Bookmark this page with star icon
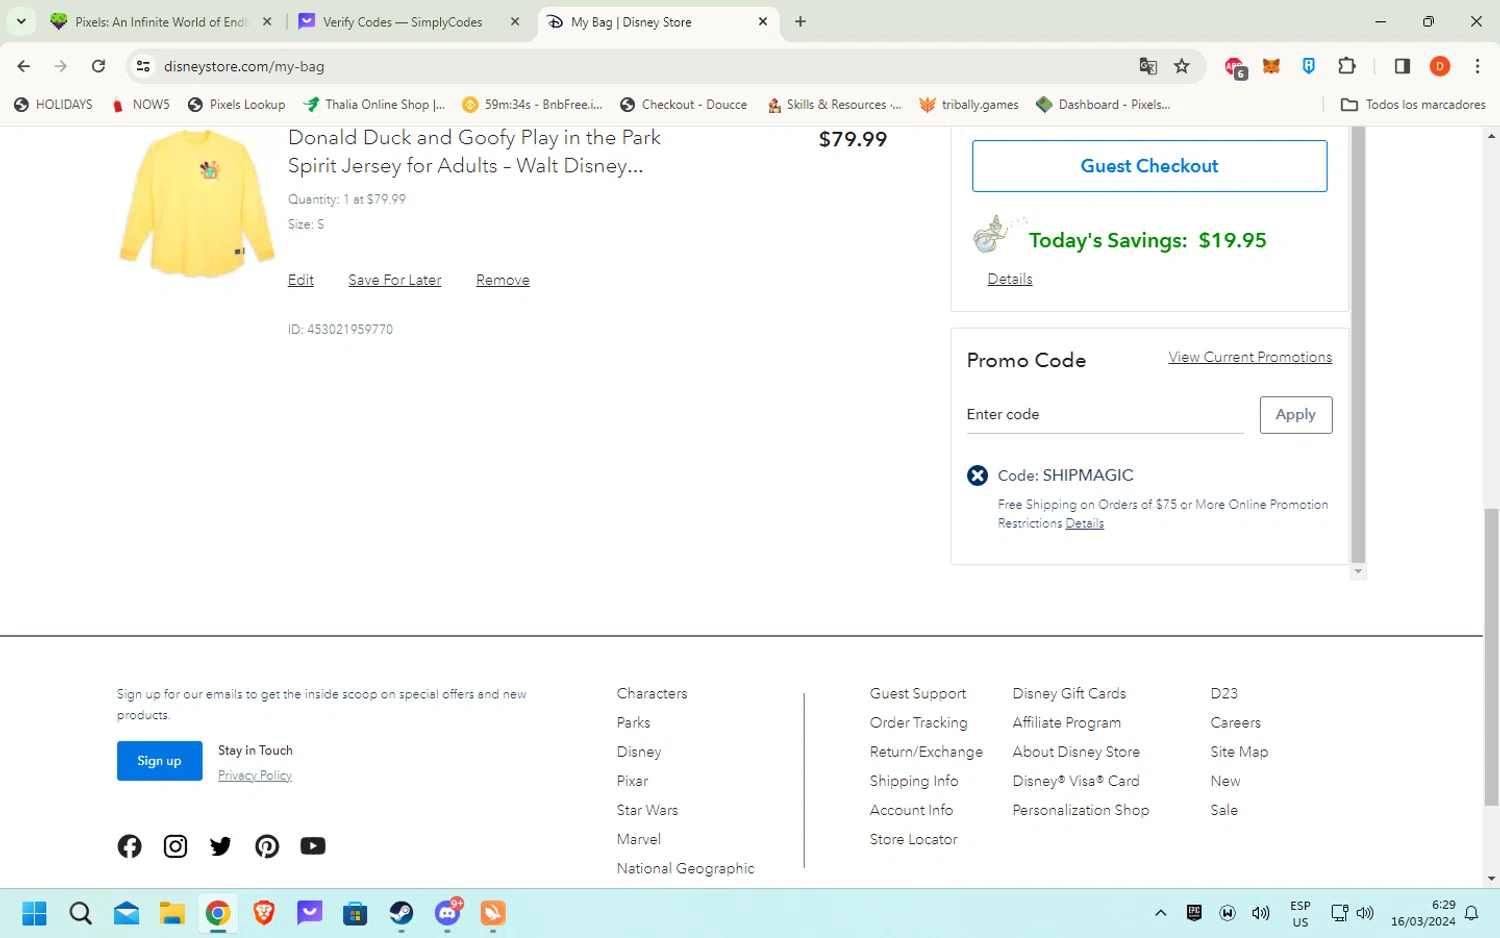The height and width of the screenshot is (938, 1500). [1182, 66]
